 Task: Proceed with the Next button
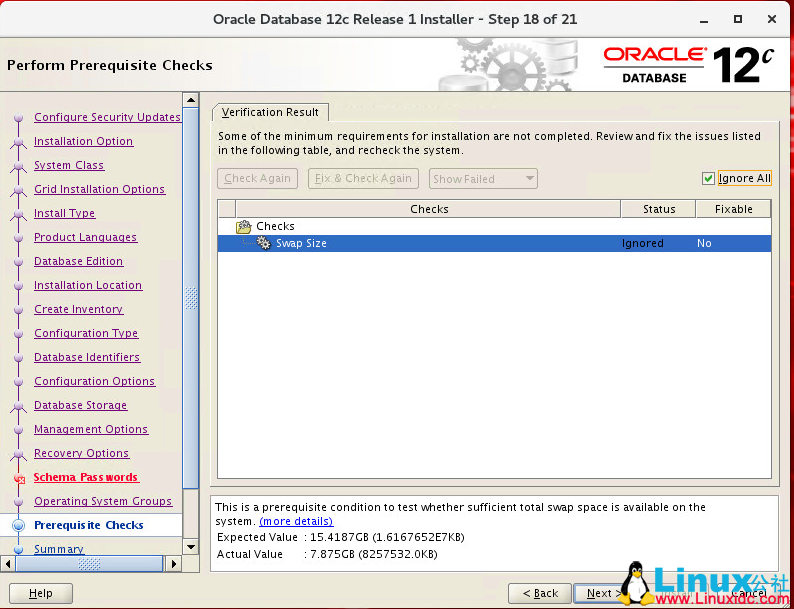coord(600,593)
